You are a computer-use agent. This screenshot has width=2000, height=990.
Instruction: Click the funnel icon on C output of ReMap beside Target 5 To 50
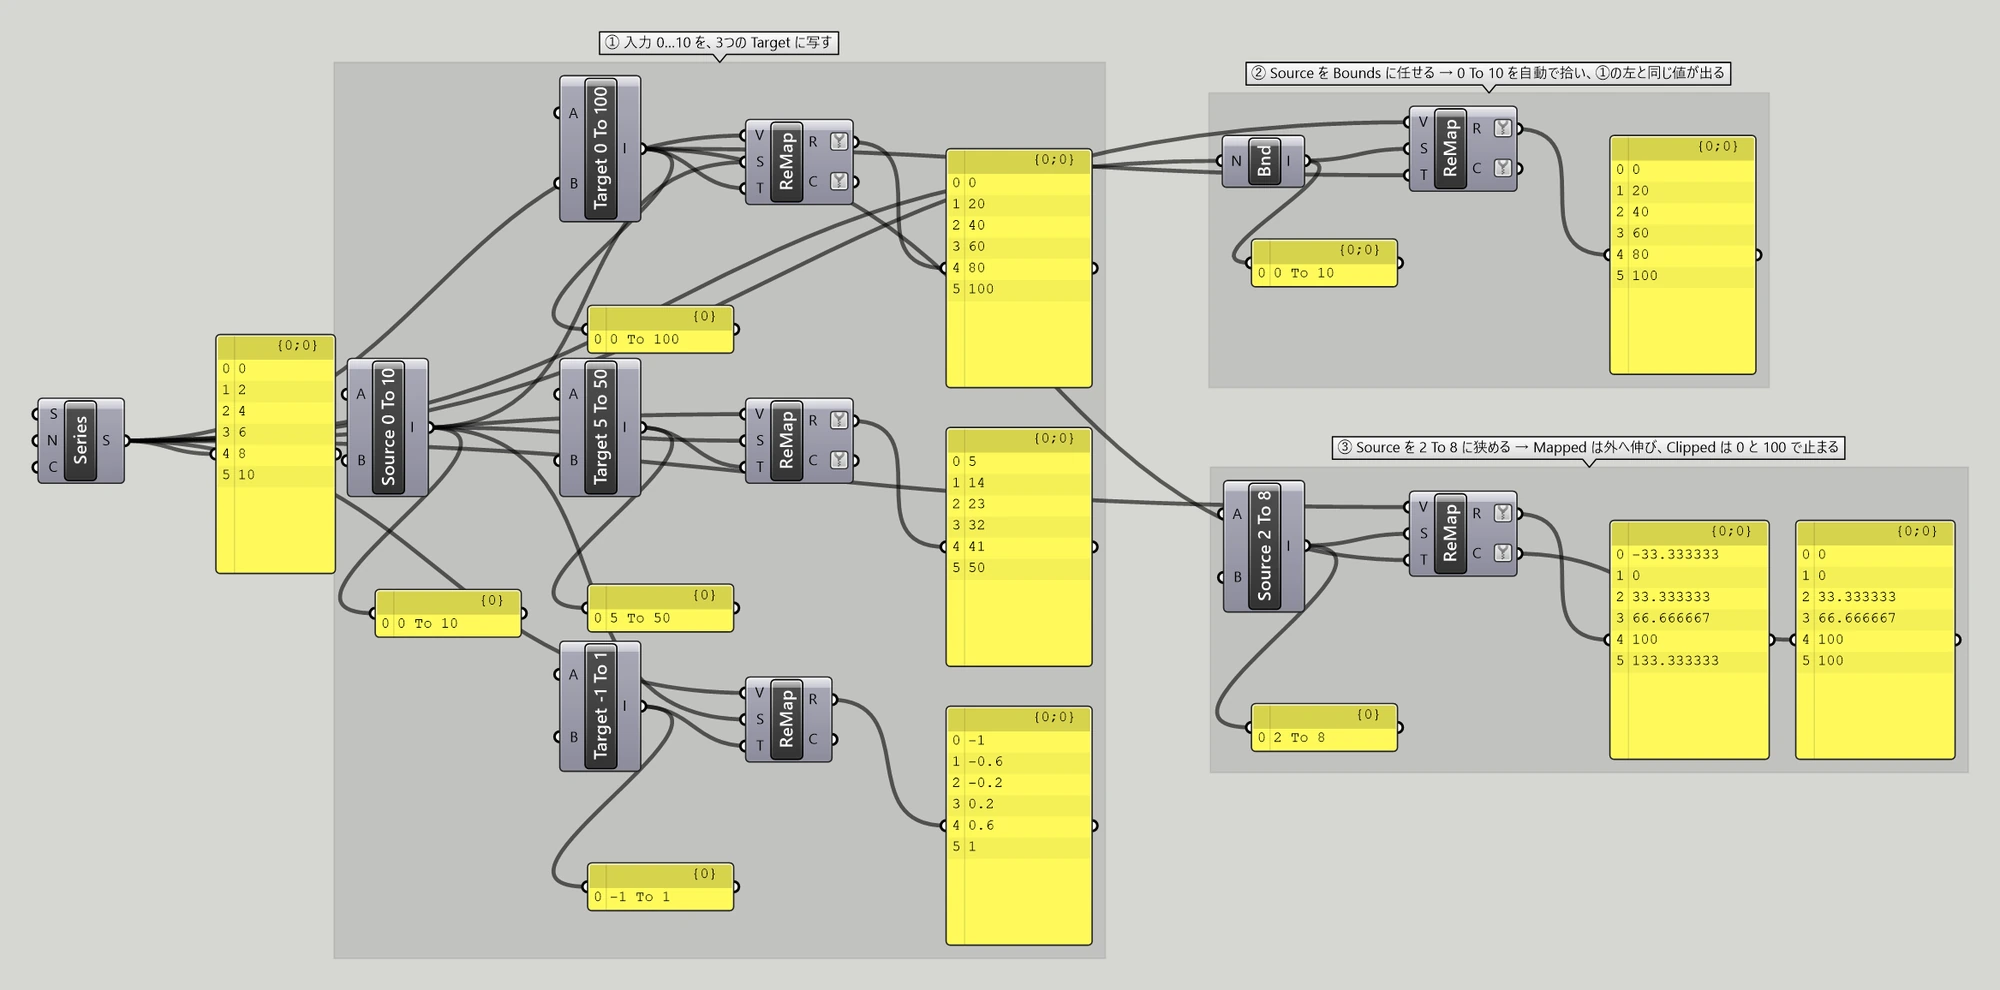point(839,460)
